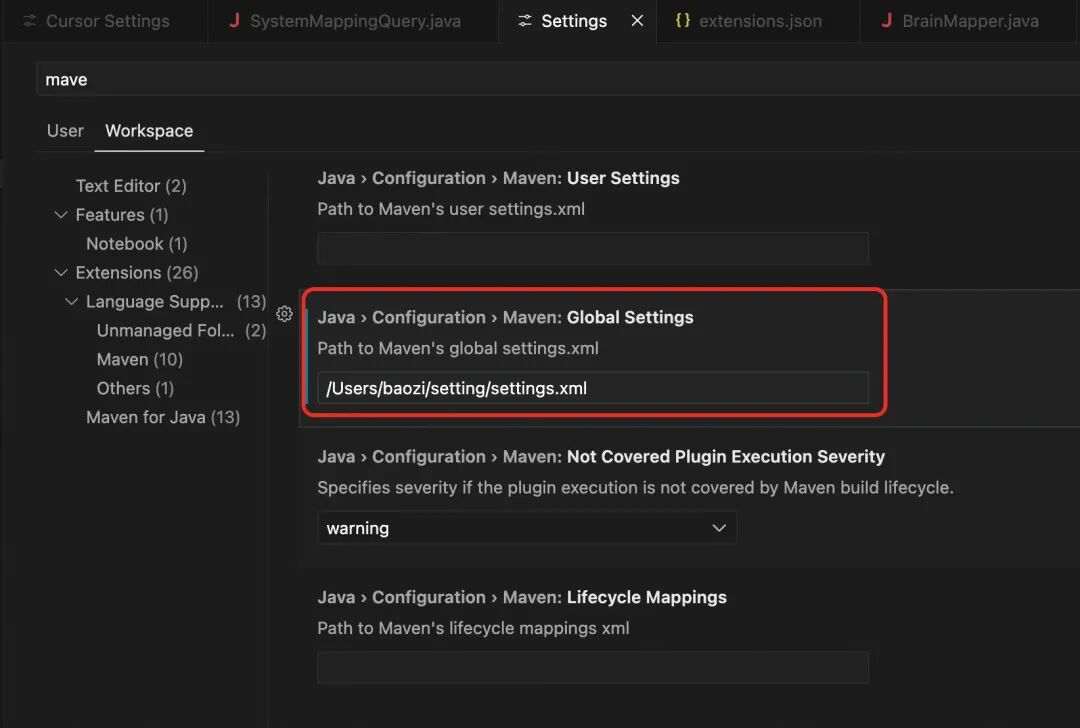Click the sliders icon on Cursor Settings tab

[29, 21]
